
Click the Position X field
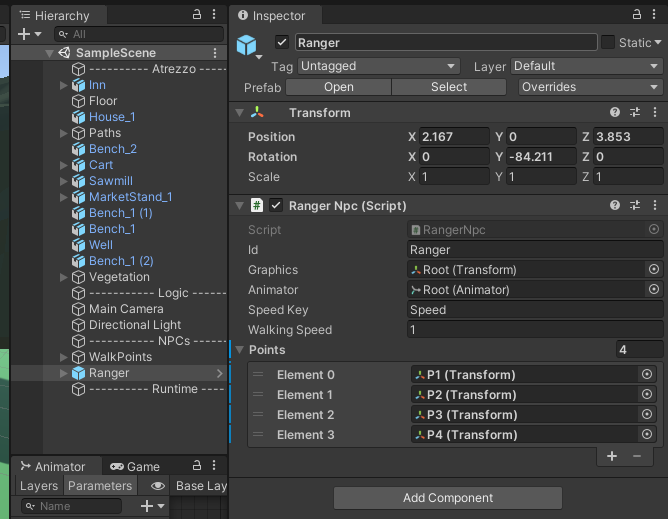coord(454,137)
